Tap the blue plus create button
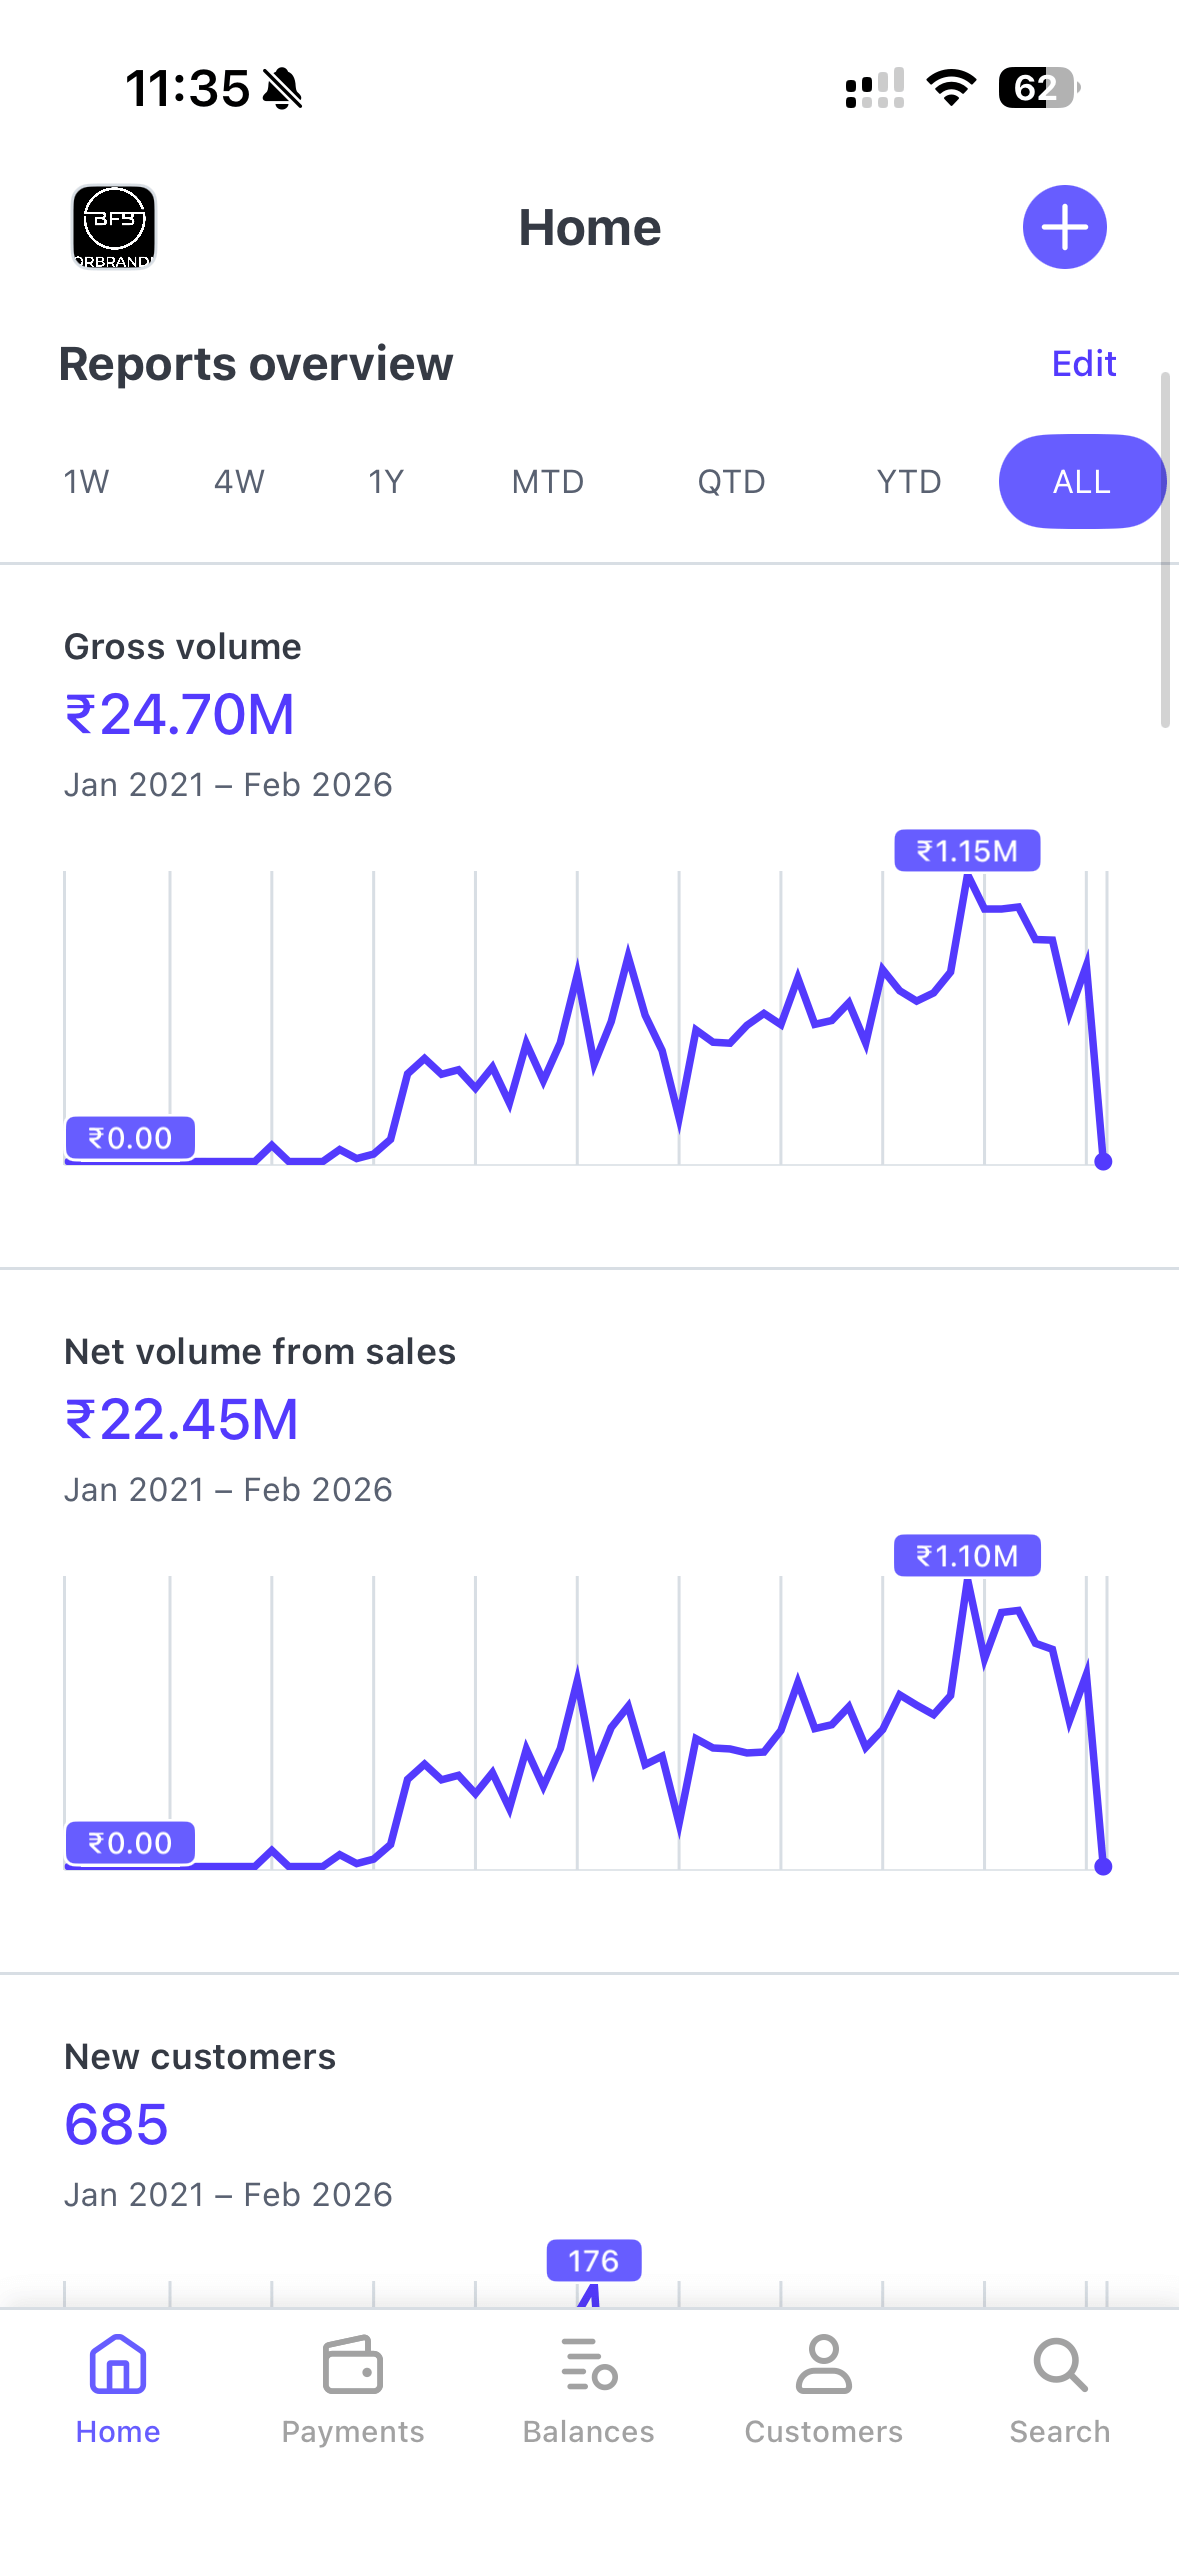Screen dimensions: 1179x2556 (x=1064, y=227)
